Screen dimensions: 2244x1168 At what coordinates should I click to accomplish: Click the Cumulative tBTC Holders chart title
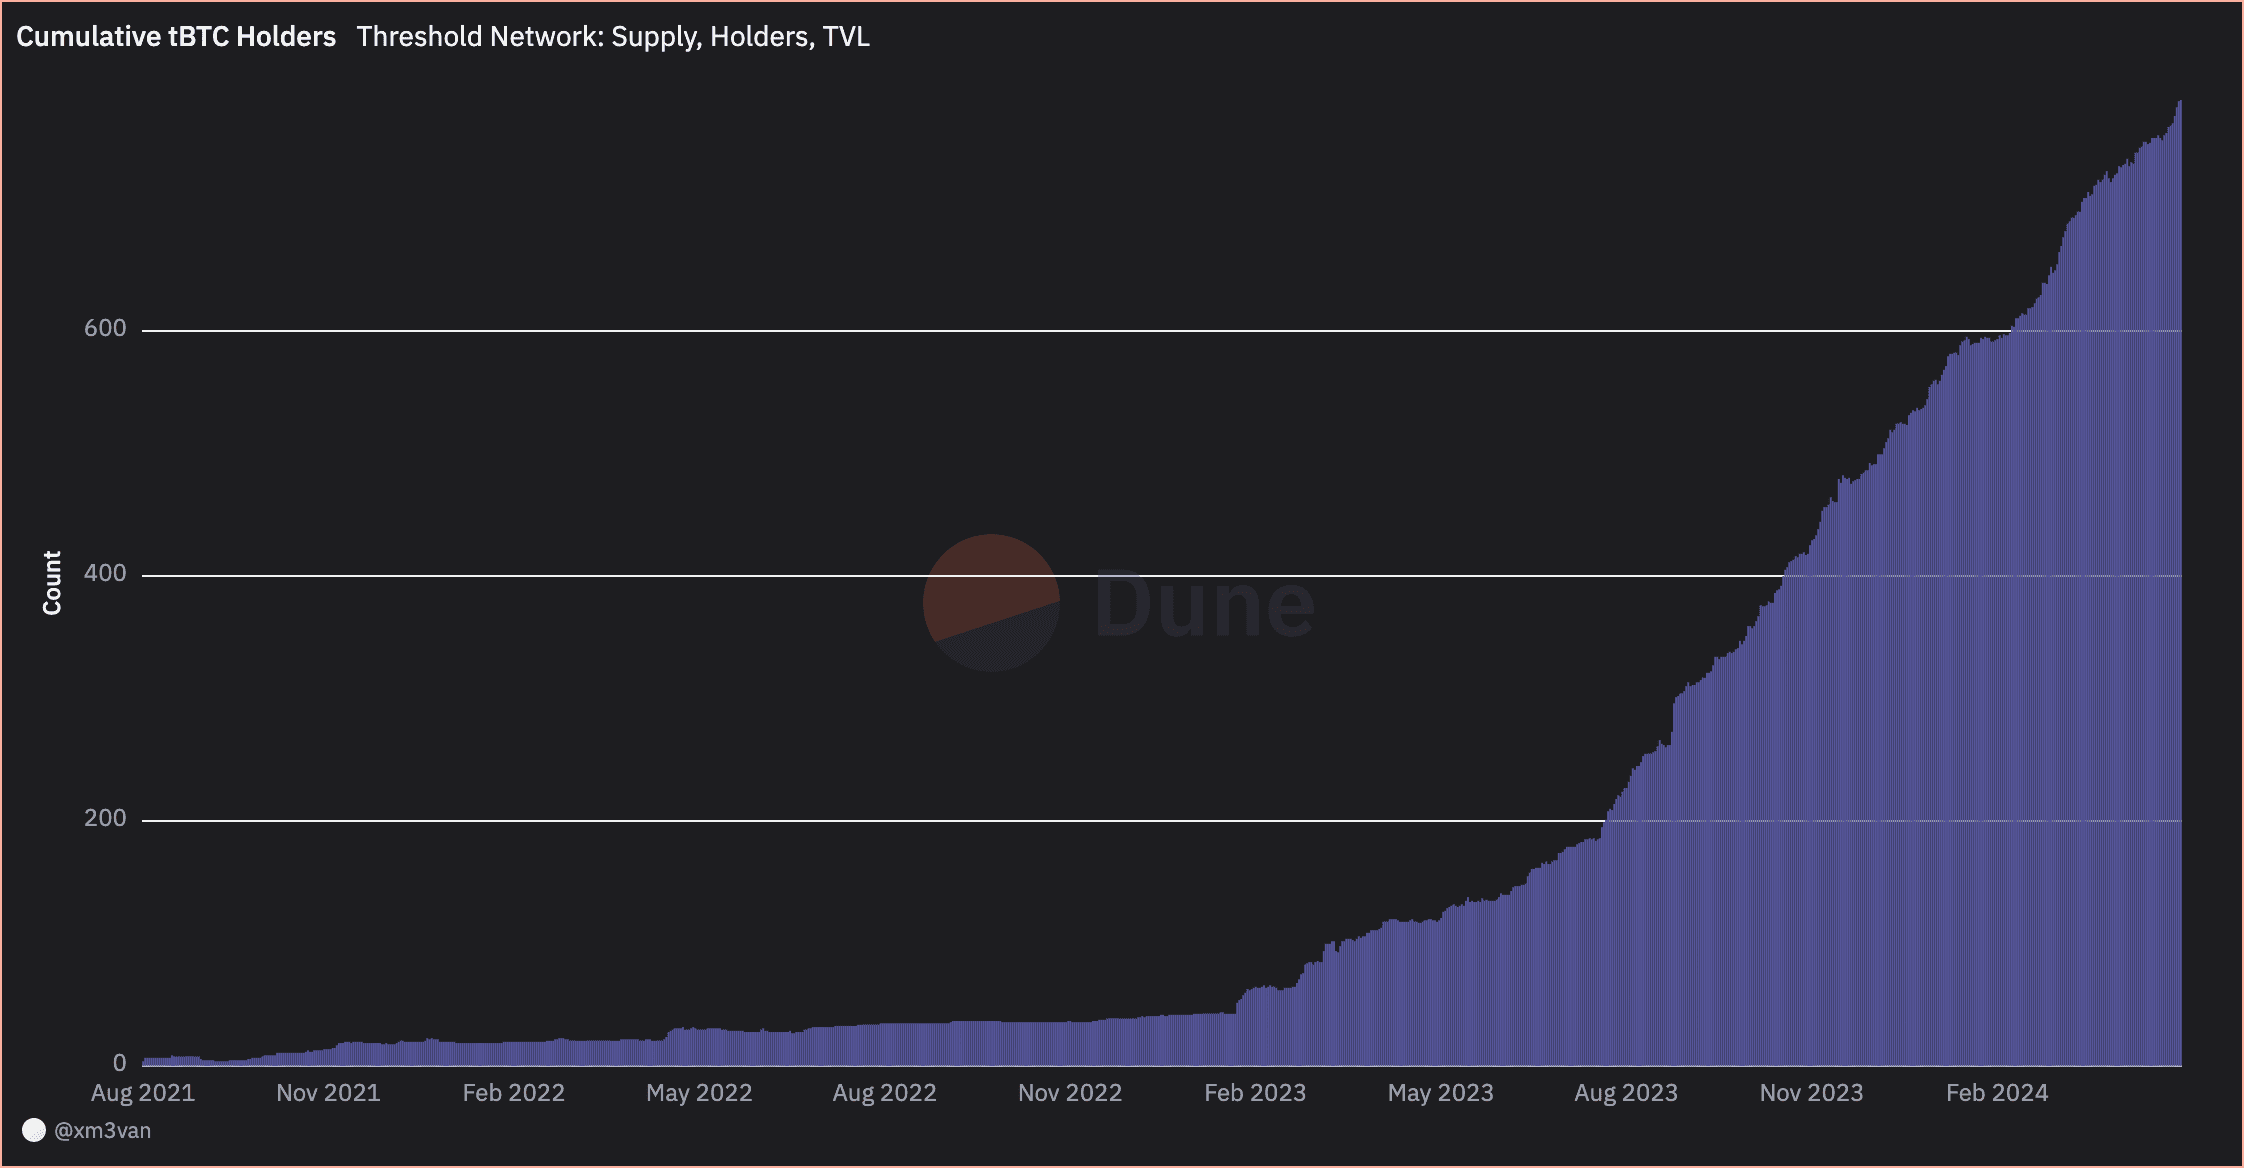point(176,37)
